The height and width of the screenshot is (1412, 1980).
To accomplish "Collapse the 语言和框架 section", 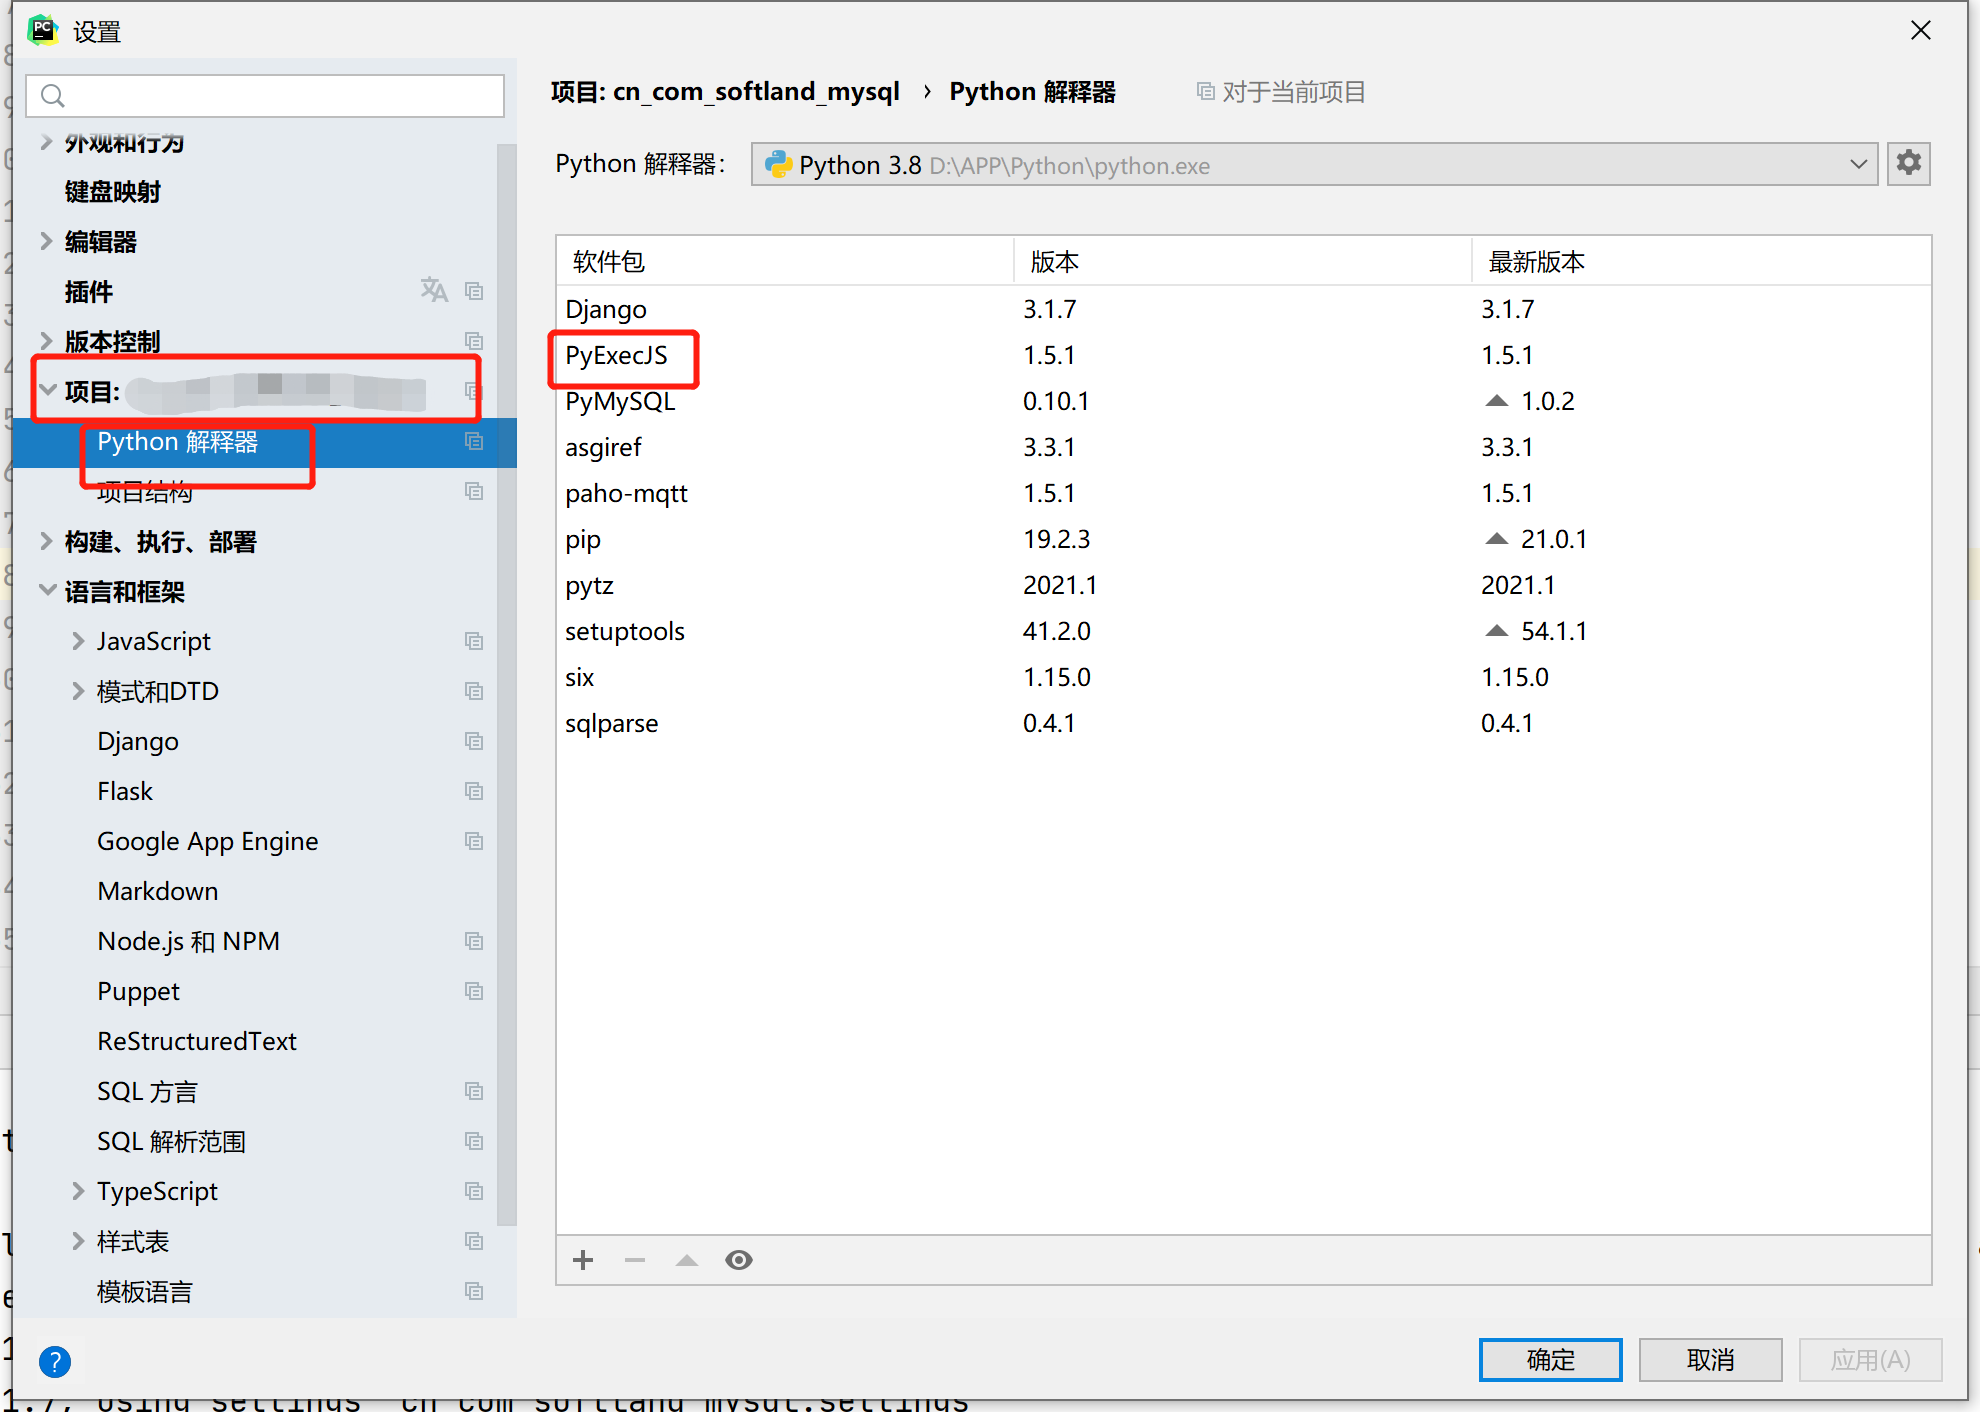I will pos(47,590).
